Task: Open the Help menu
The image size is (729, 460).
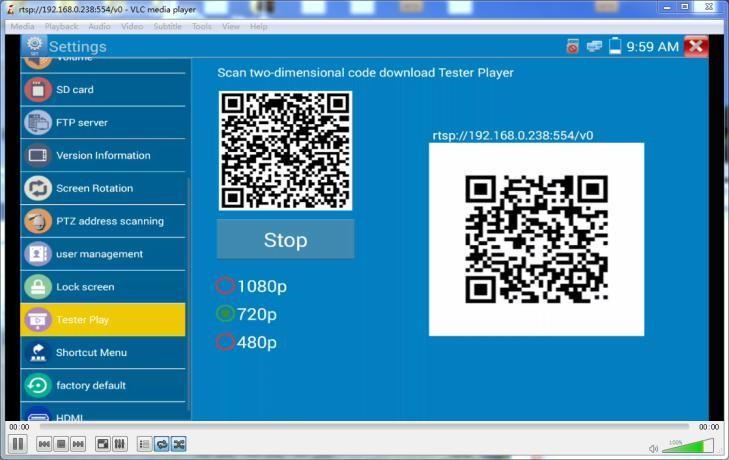Action: point(258,27)
